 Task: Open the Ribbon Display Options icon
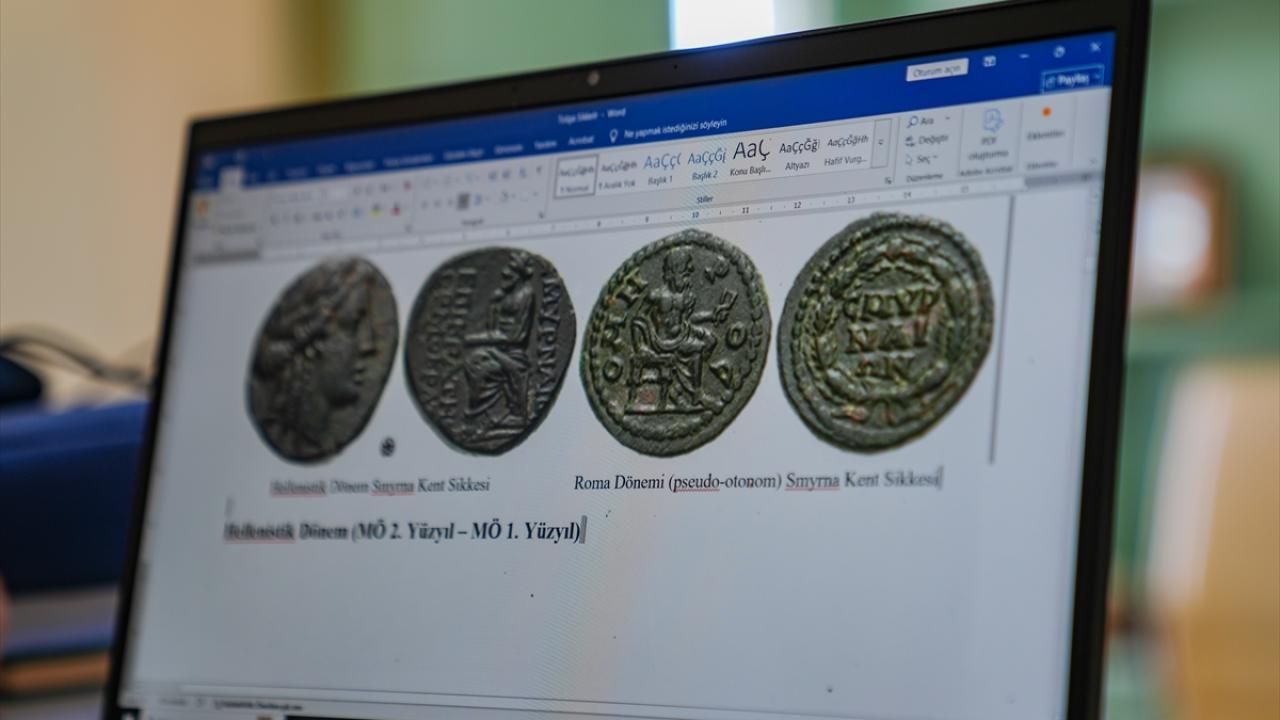pyautogui.click(x=989, y=61)
